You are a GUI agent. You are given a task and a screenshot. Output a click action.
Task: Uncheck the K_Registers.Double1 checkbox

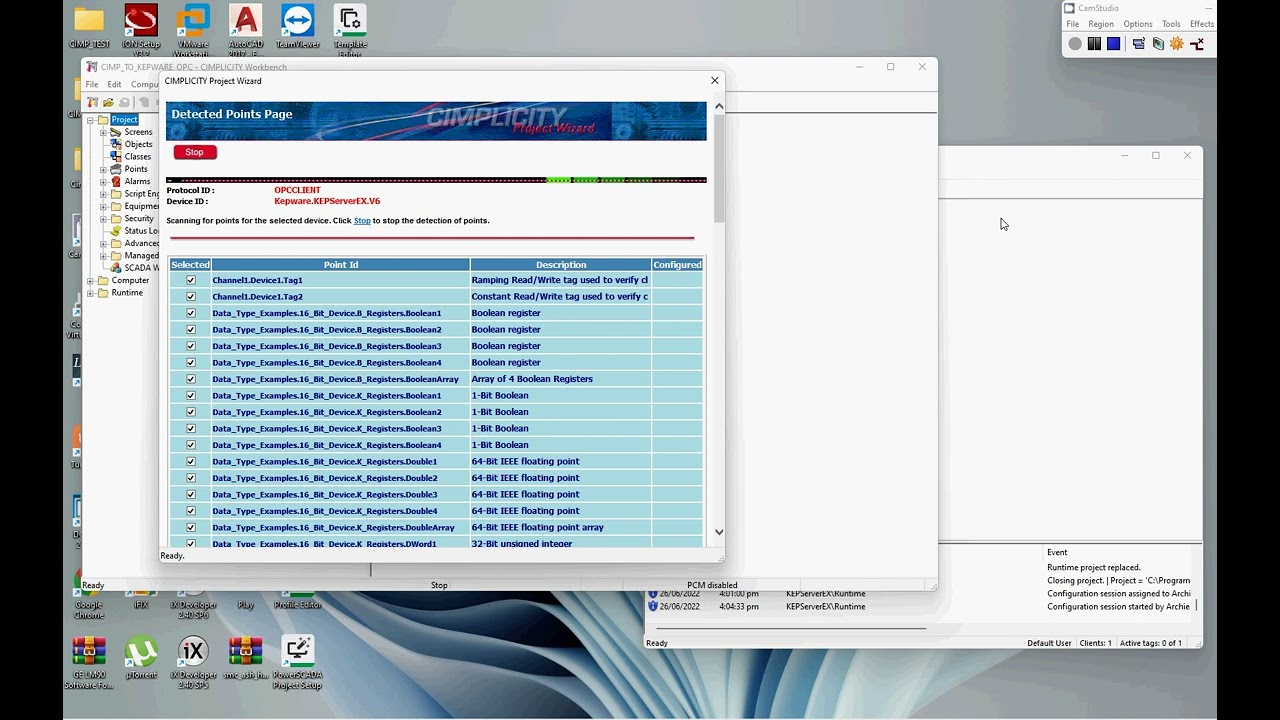point(191,462)
